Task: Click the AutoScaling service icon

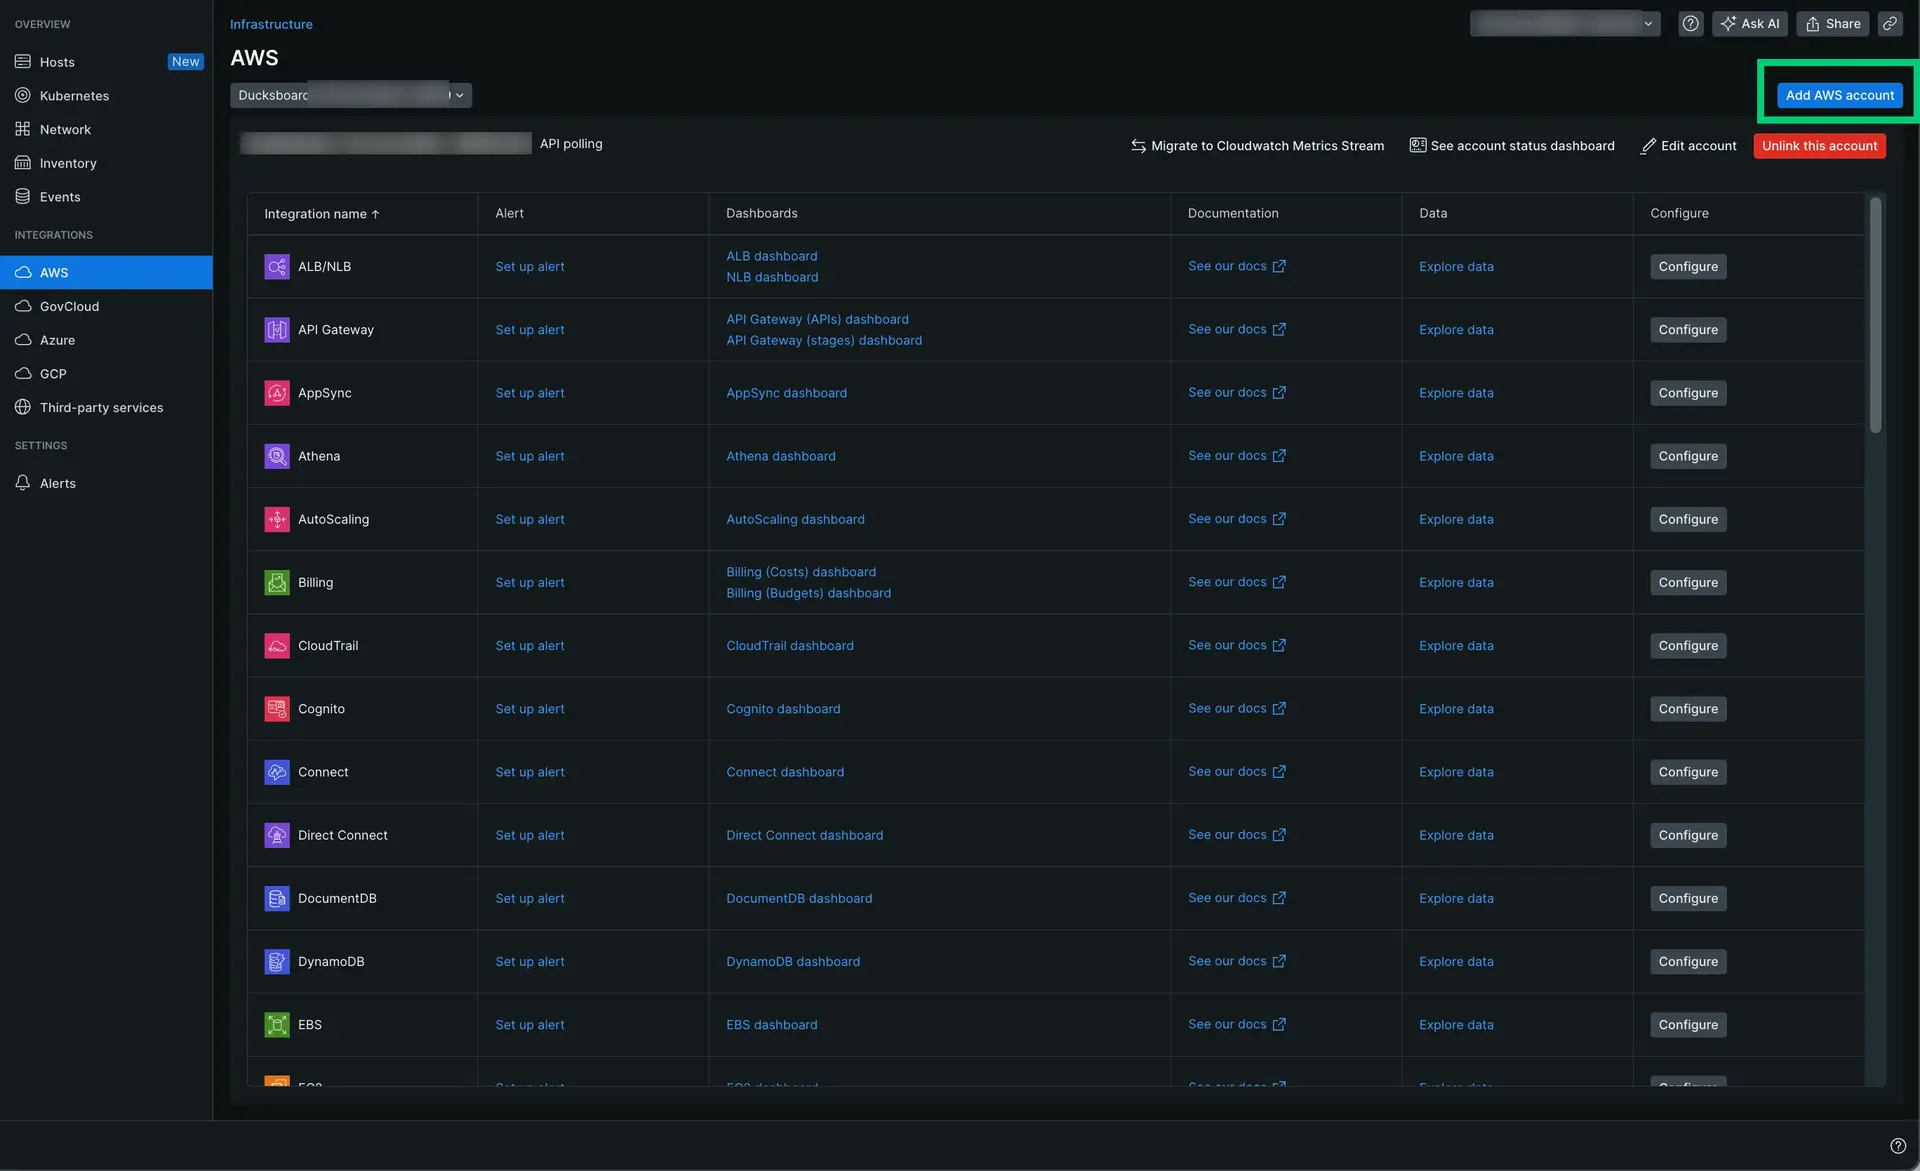Action: 277,519
